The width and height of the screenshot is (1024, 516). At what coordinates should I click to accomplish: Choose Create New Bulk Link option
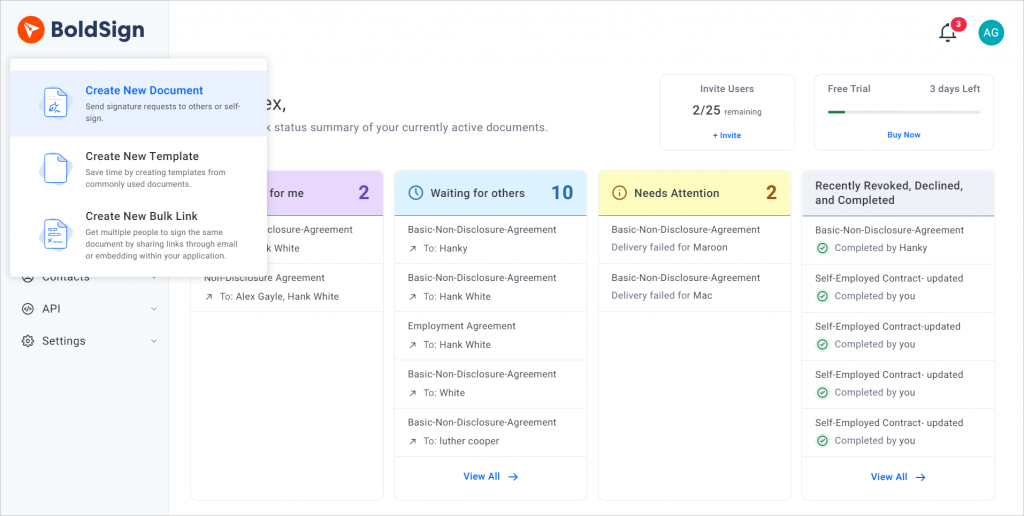(x=141, y=216)
